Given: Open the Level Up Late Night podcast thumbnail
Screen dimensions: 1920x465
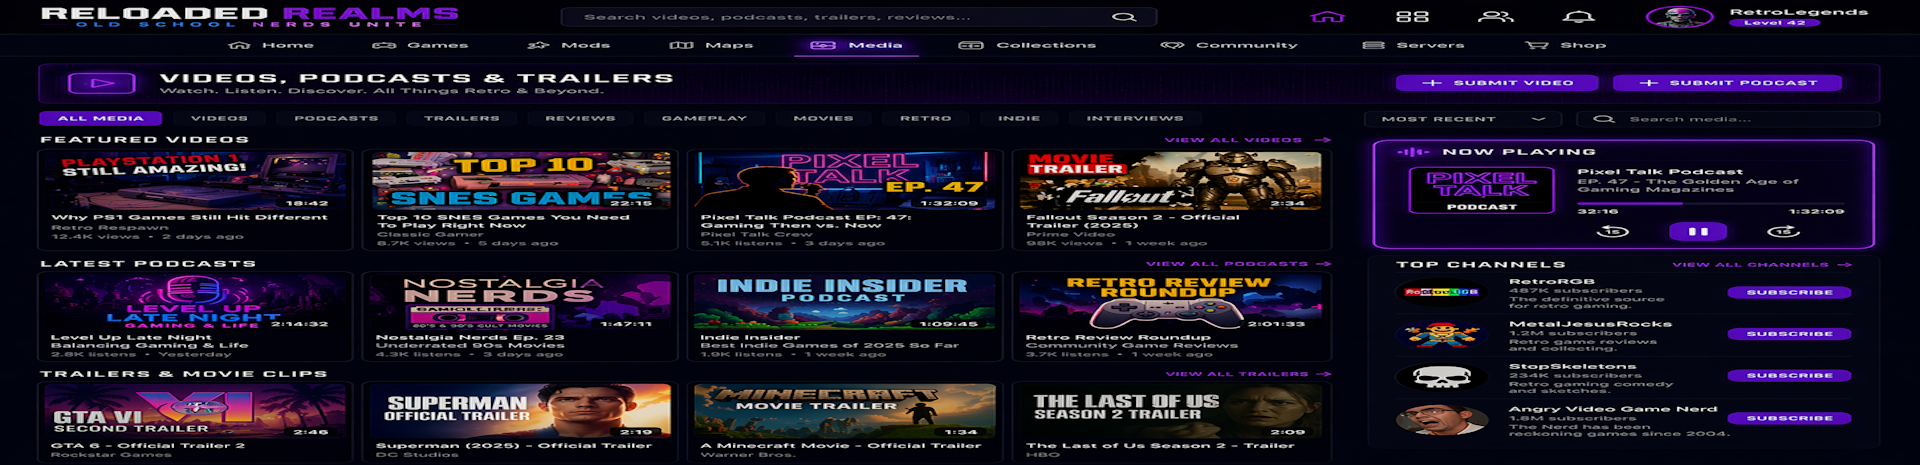Looking at the screenshot, I should 197,302.
